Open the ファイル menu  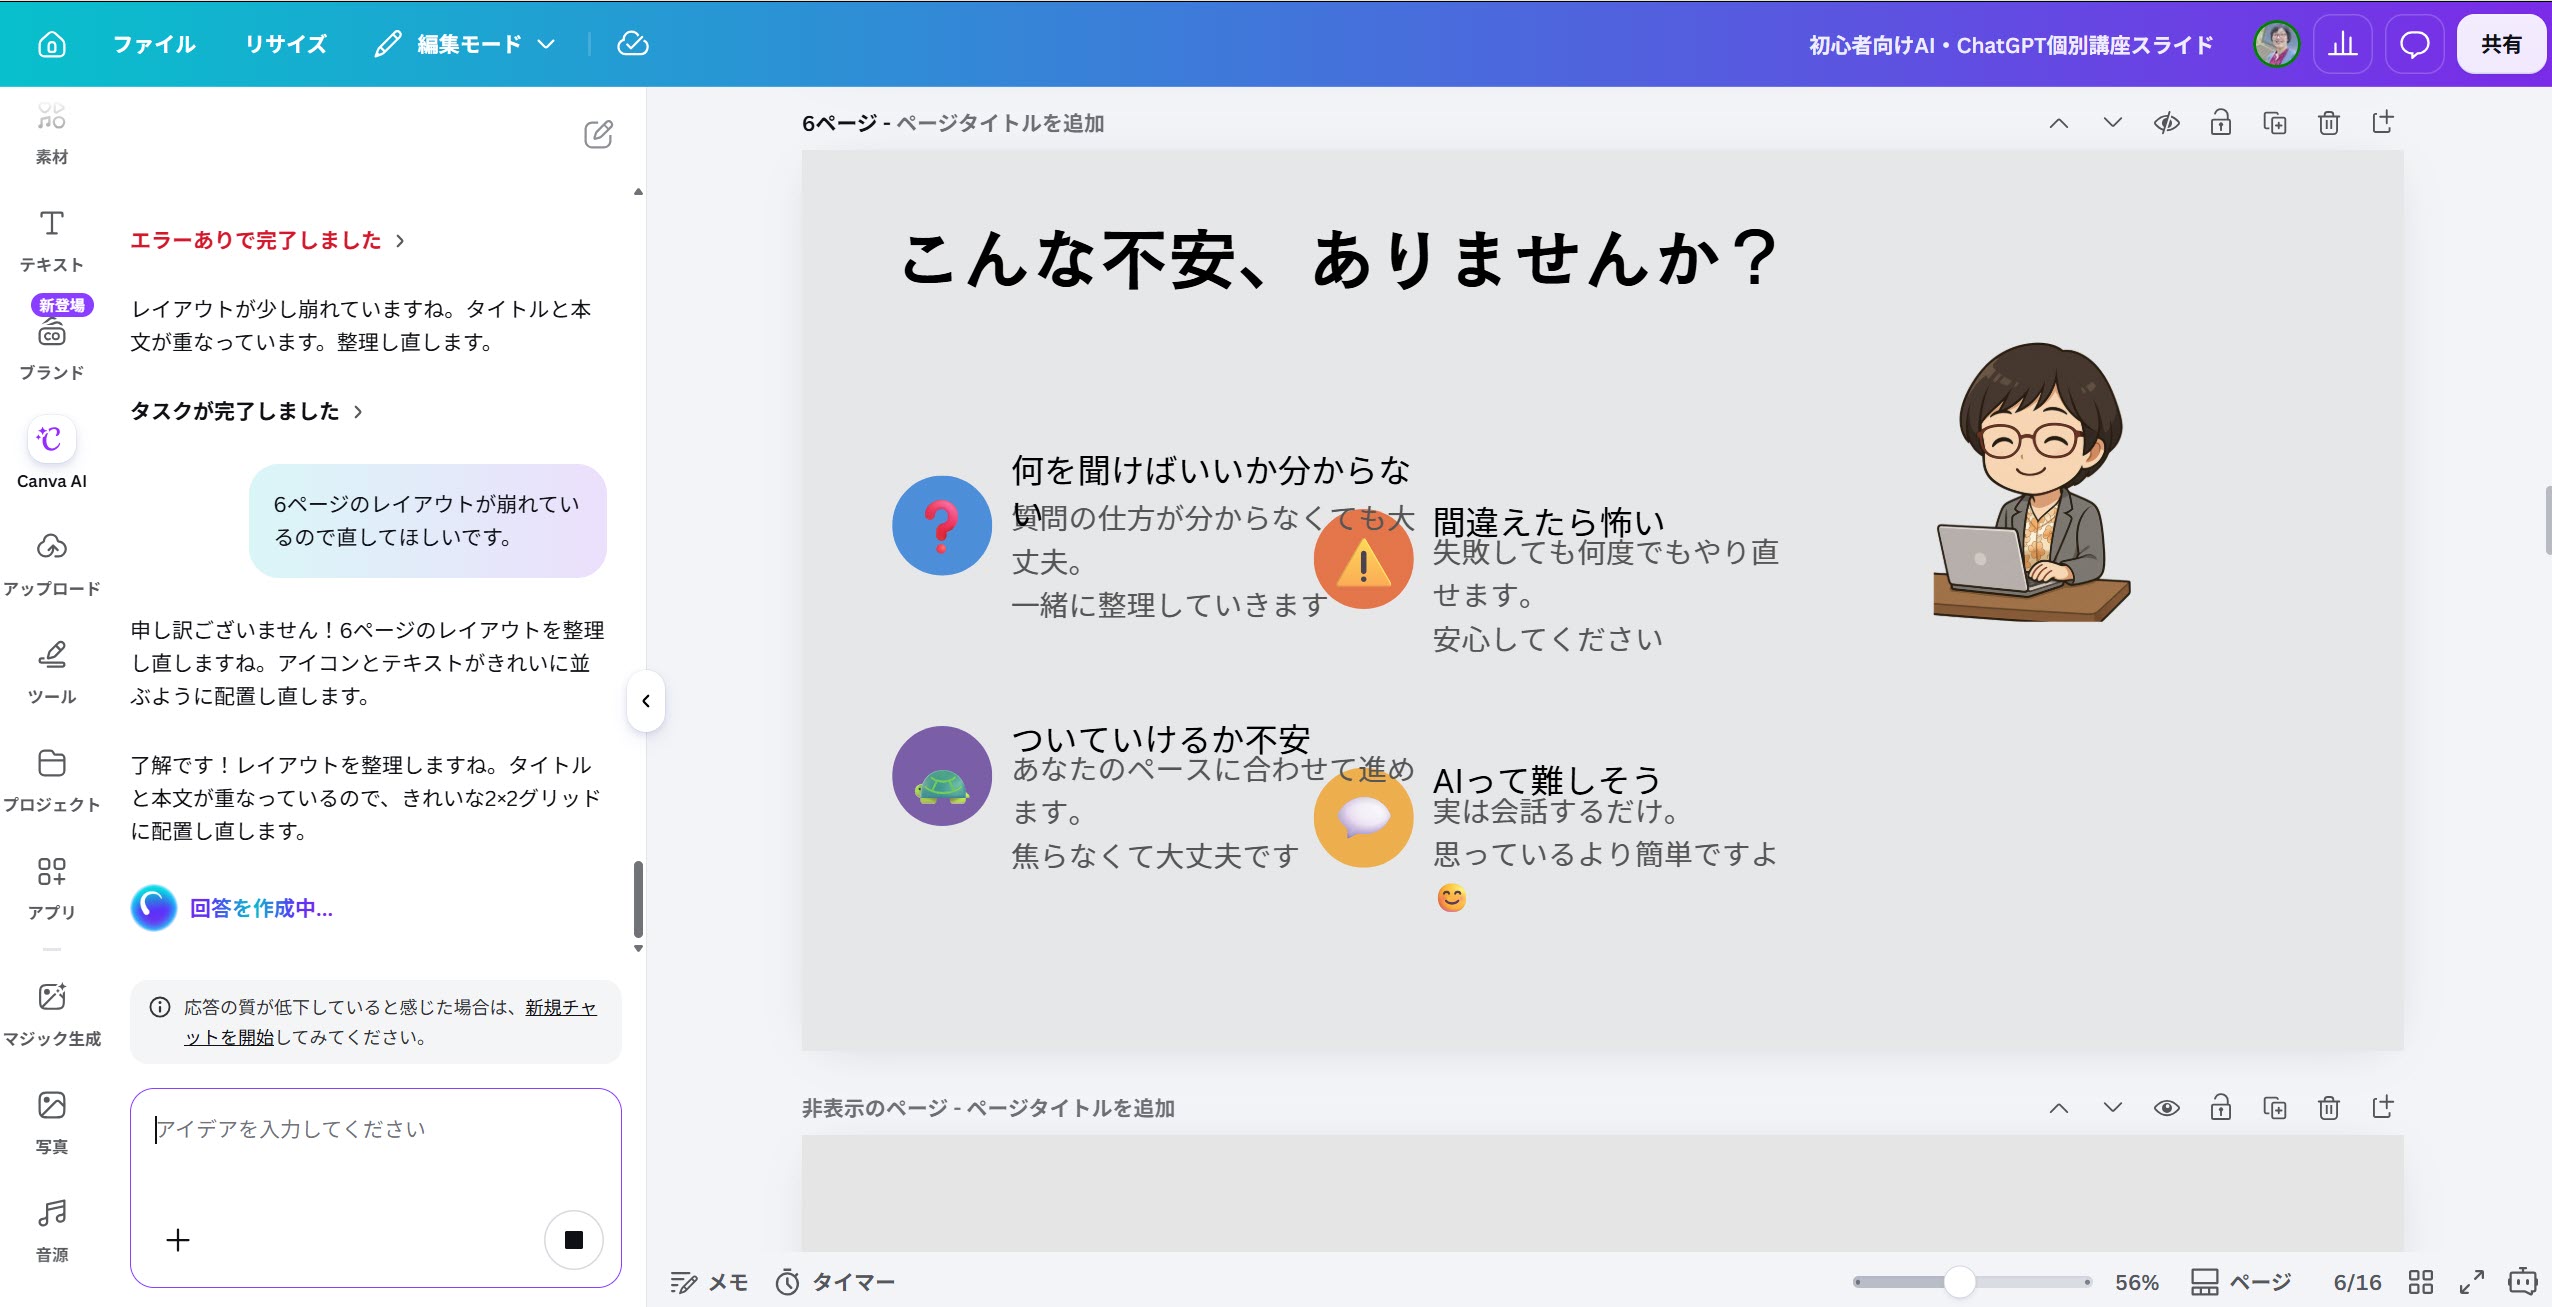(154, 44)
